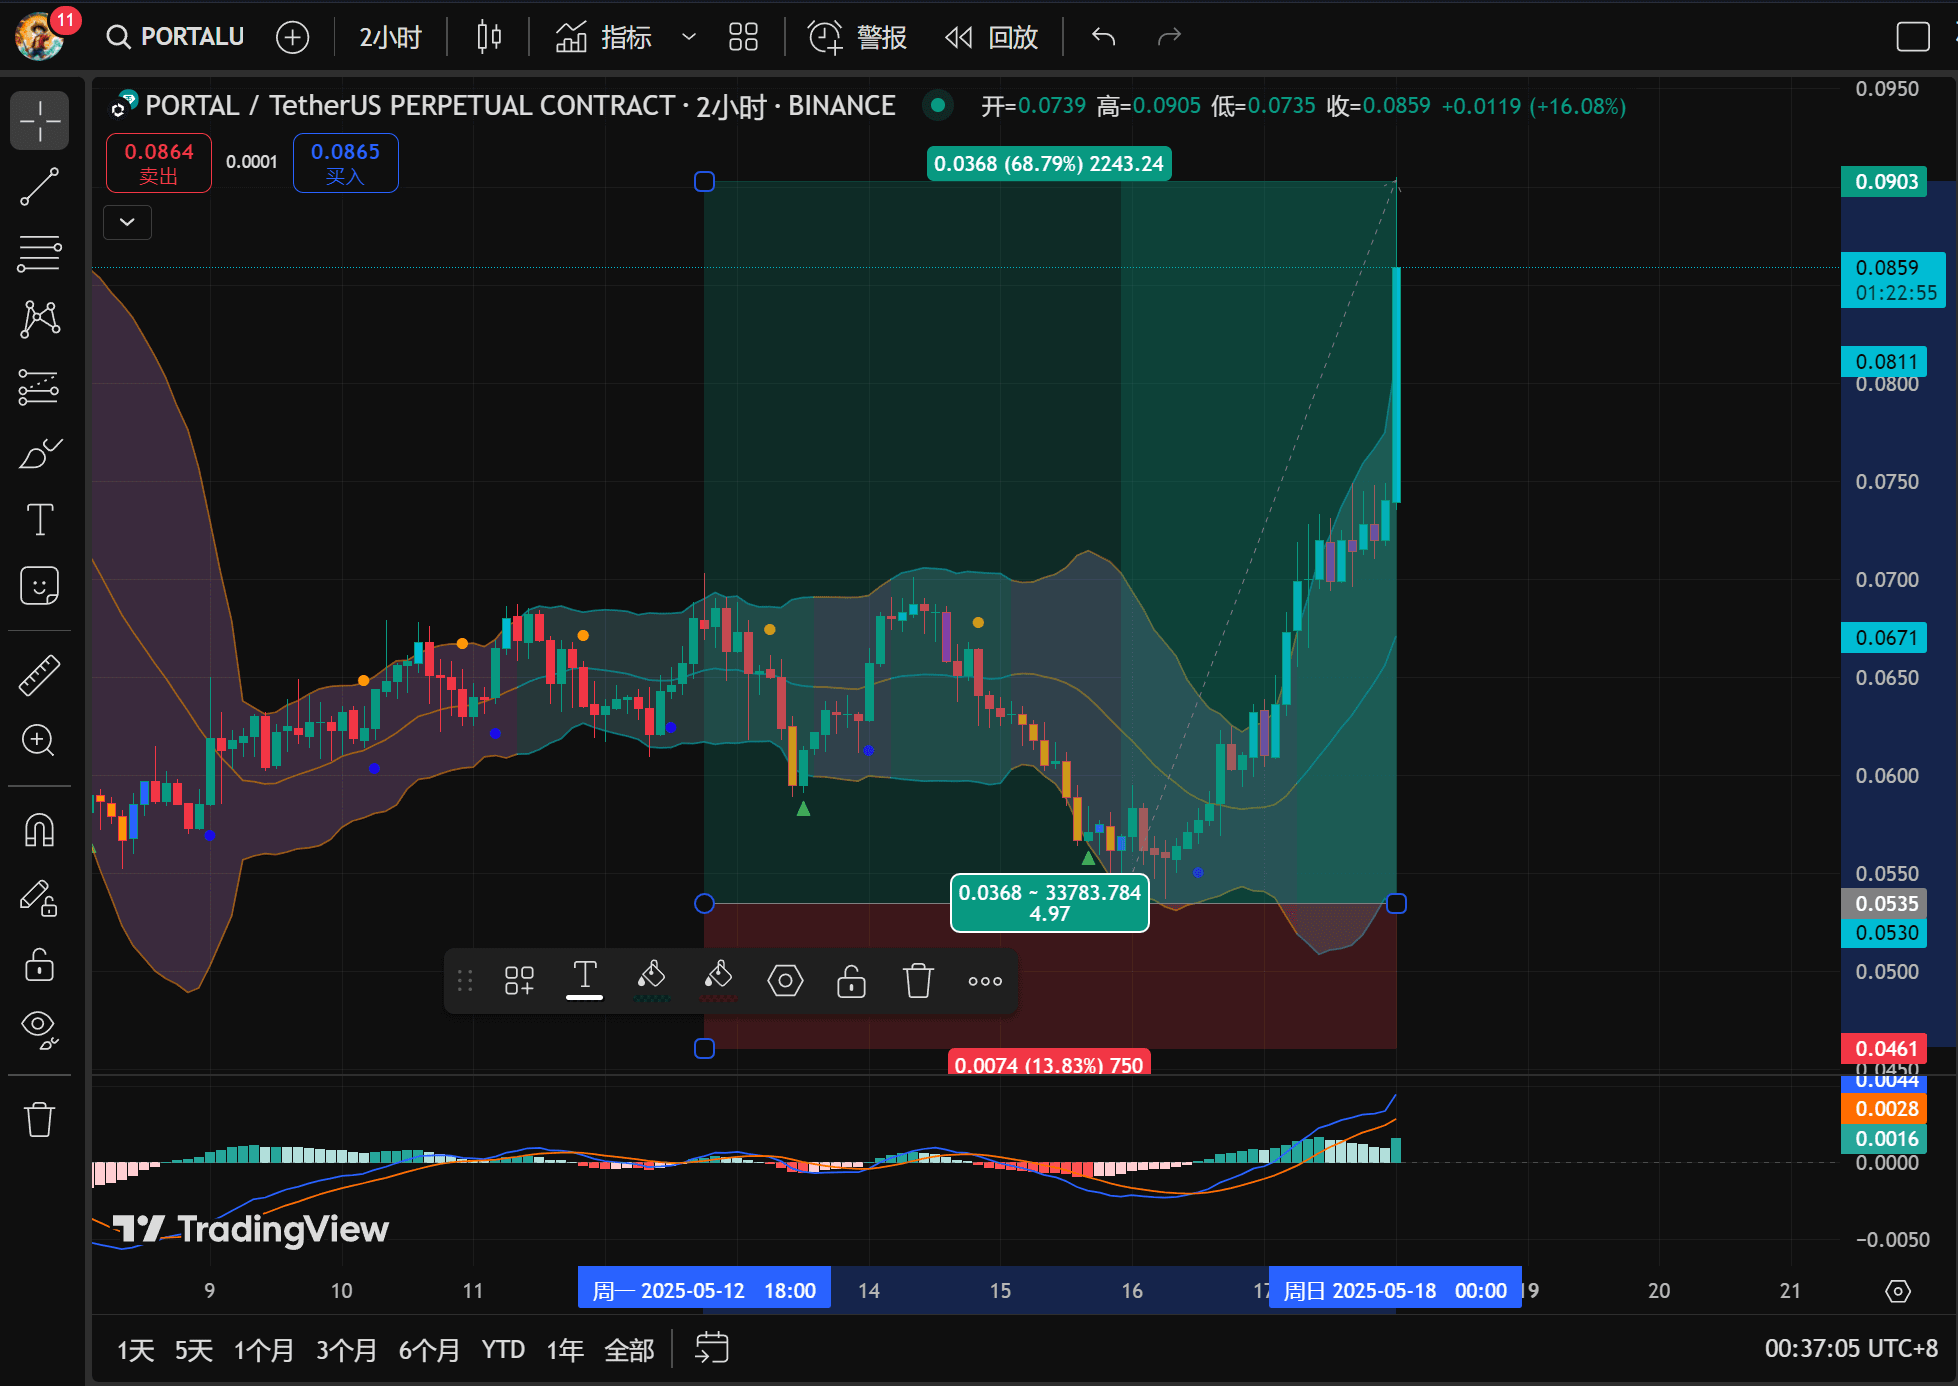Start 回放 bar replay mode
Screen dimensions: 1958x1386
[992, 37]
